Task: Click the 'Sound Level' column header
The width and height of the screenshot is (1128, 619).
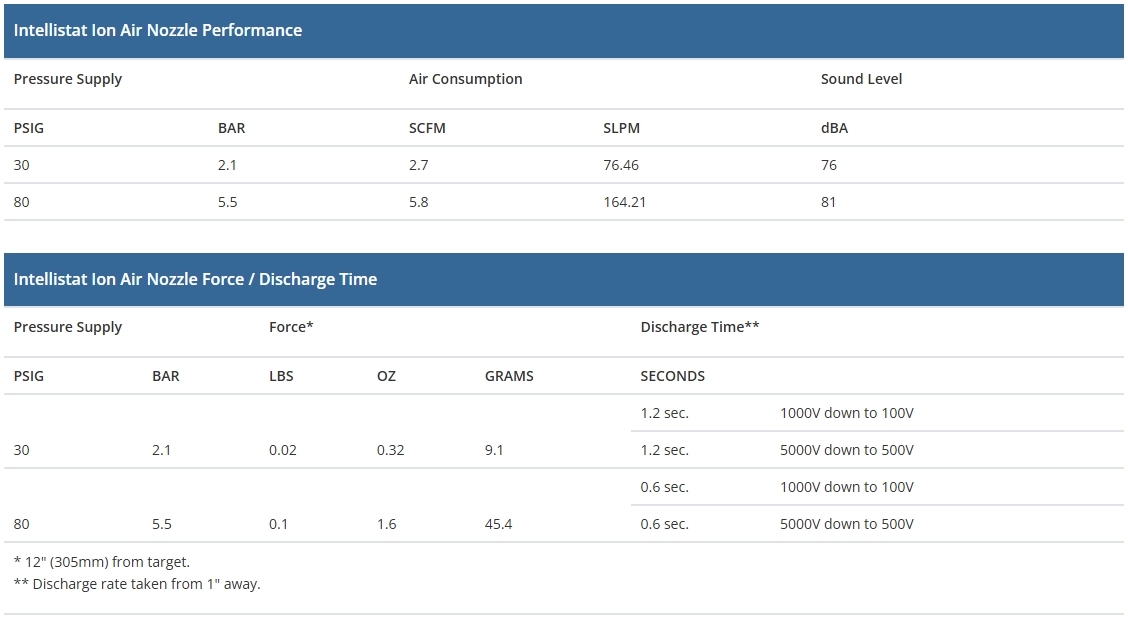Action: (861, 79)
